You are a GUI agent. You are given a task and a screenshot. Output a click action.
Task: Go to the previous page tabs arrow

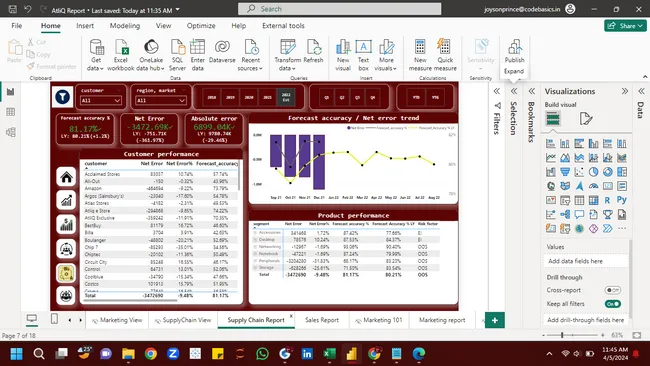coord(70,320)
